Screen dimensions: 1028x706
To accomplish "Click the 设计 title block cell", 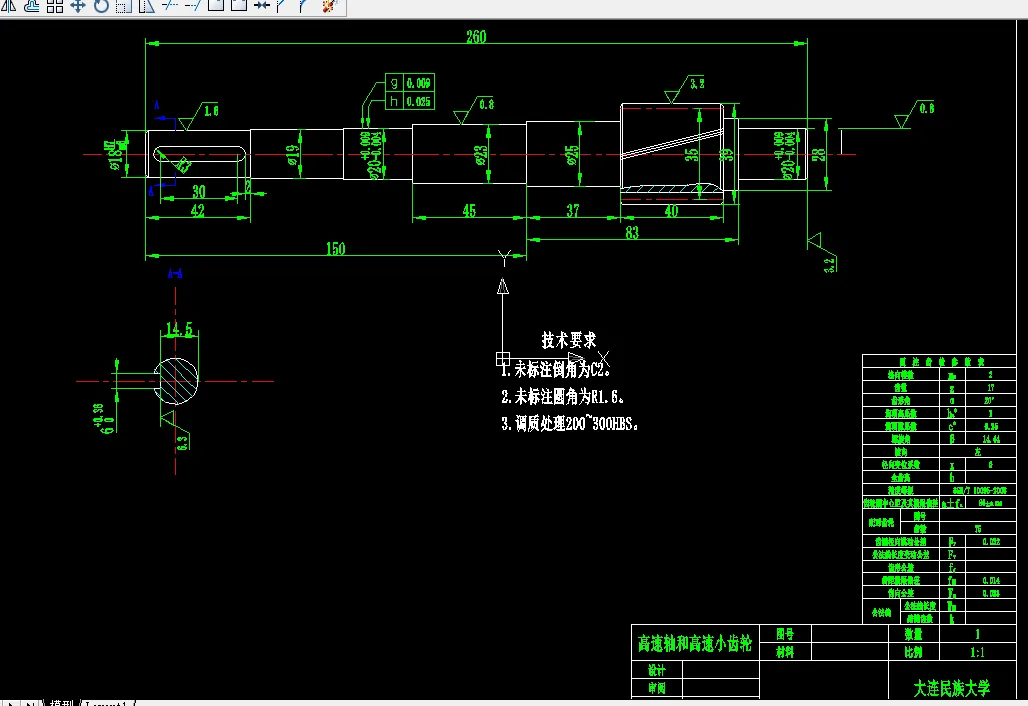I will 657,670.
